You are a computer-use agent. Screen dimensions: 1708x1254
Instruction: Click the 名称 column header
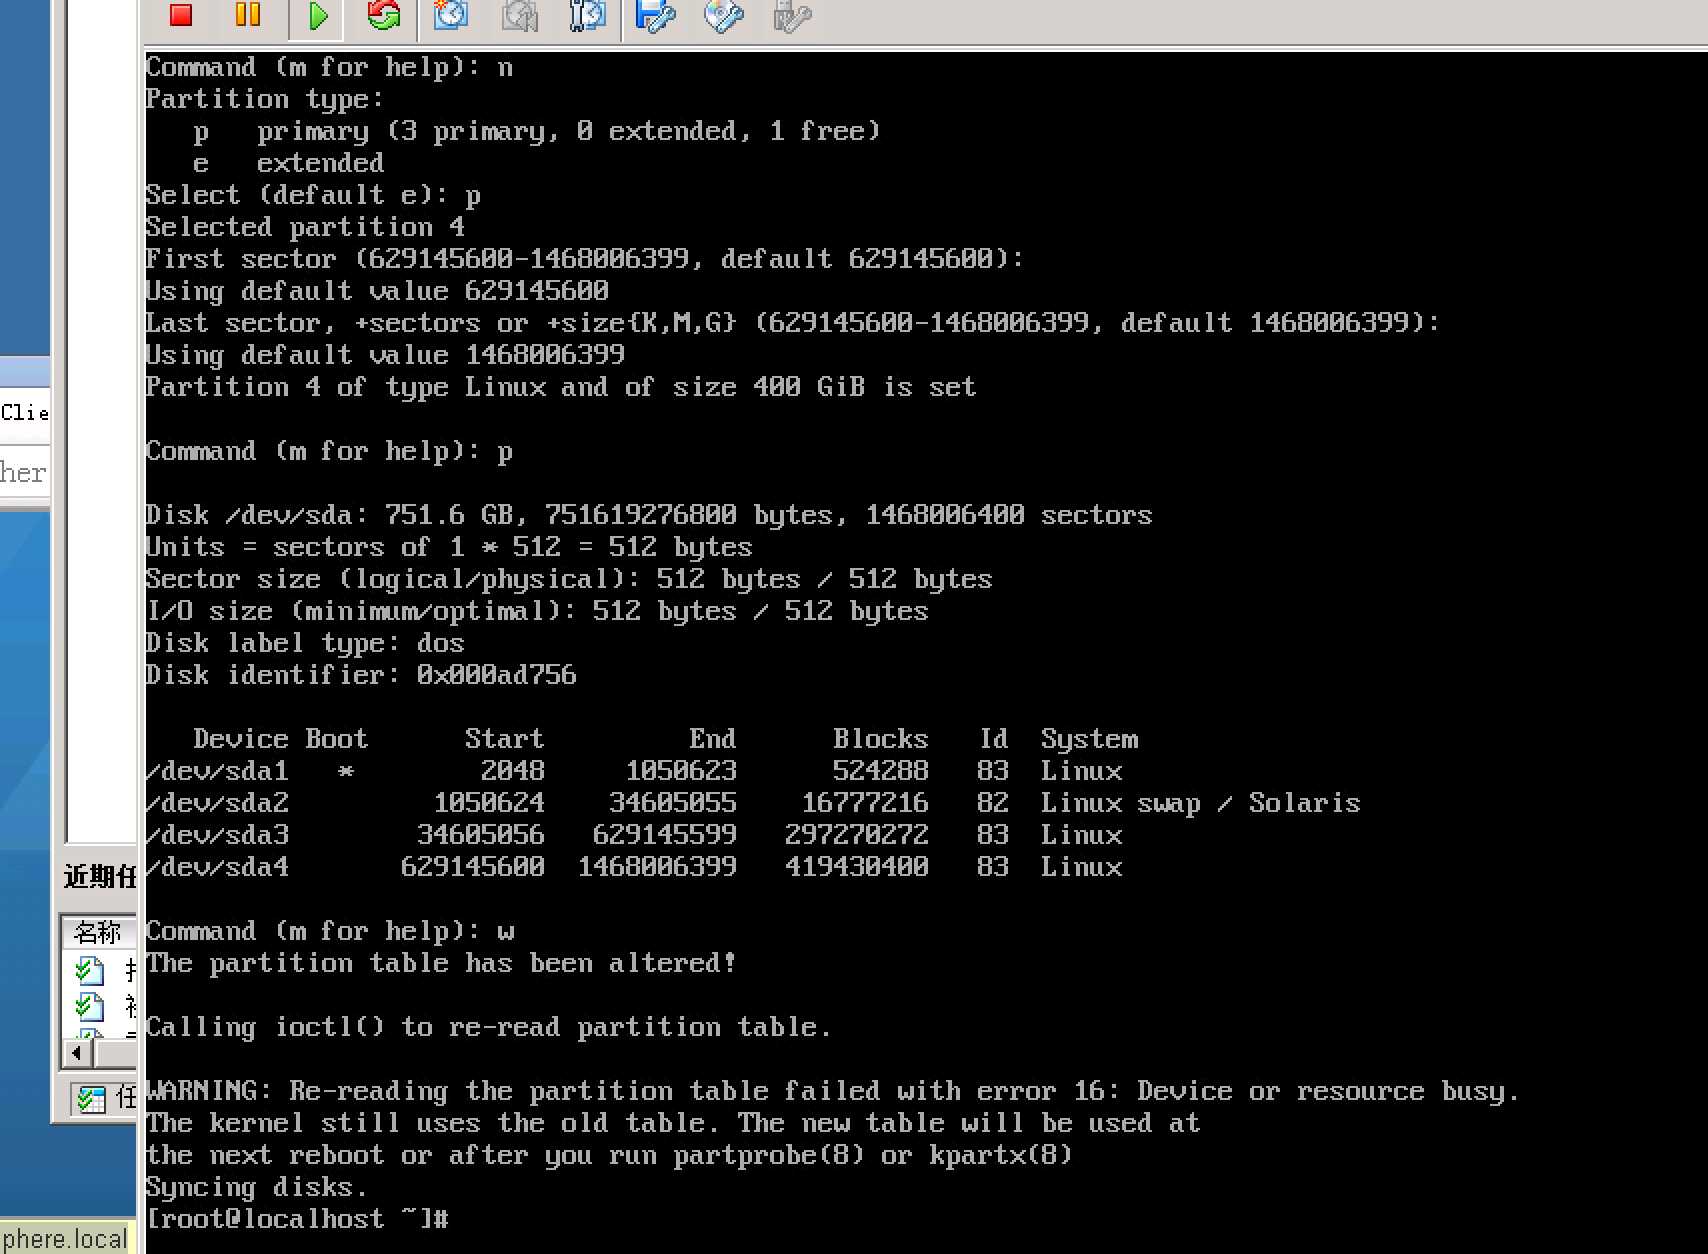[x=99, y=933]
